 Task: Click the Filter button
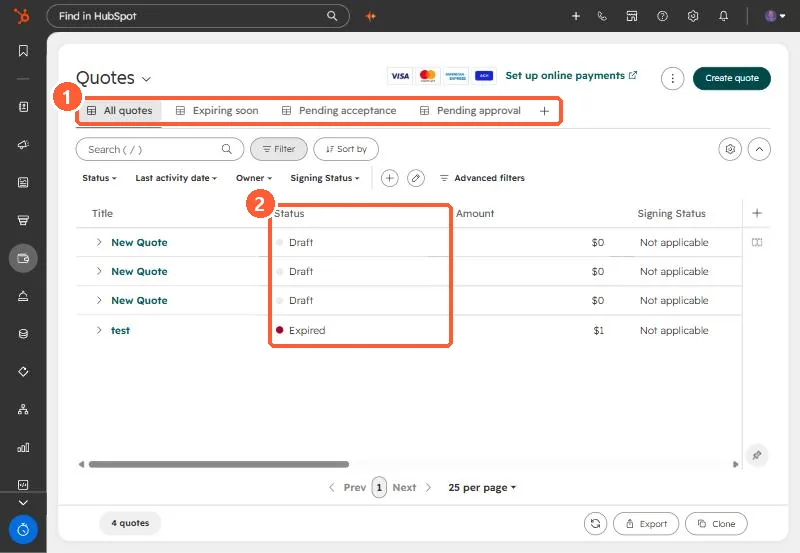pos(279,149)
